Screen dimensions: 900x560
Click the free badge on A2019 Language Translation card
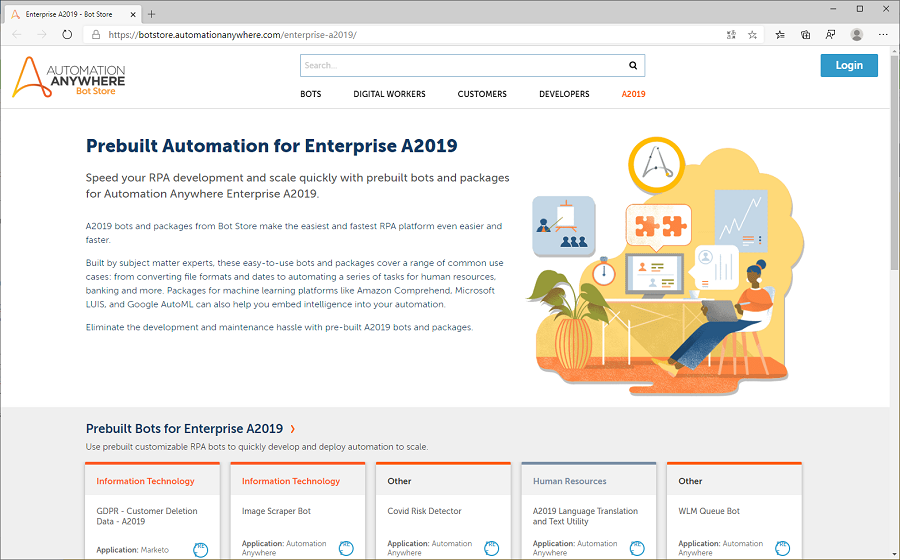pyautogui.click(x=637, y=548)
